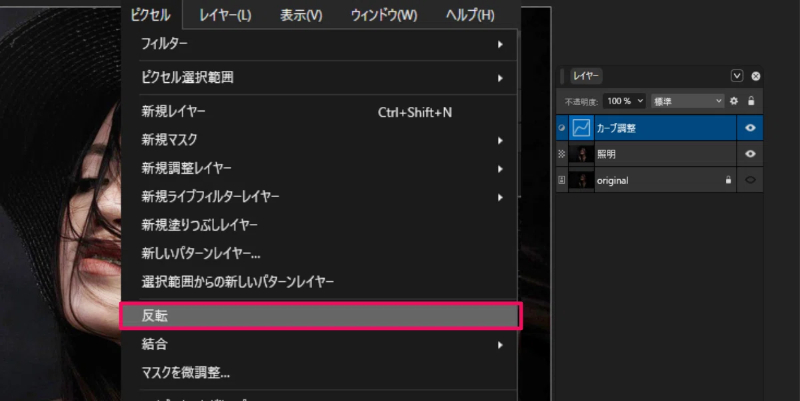Expand the 結合 submenu arrow
800x401 pixels.
(x=500, y=345)
